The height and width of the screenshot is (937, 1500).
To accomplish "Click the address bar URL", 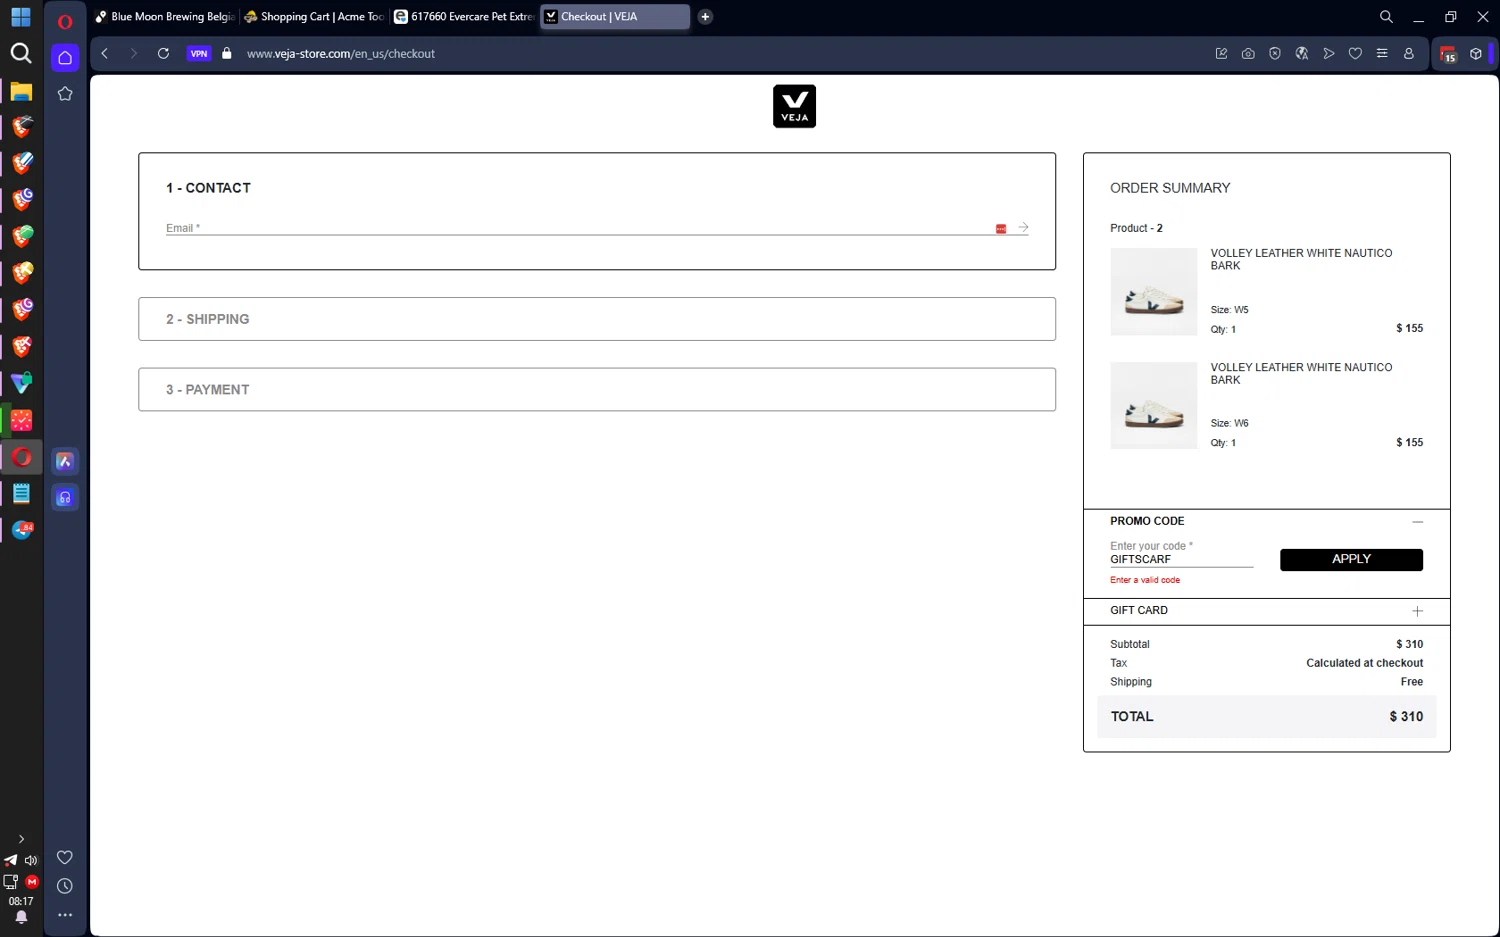I will pyautogui.click(x=341, y=54).
